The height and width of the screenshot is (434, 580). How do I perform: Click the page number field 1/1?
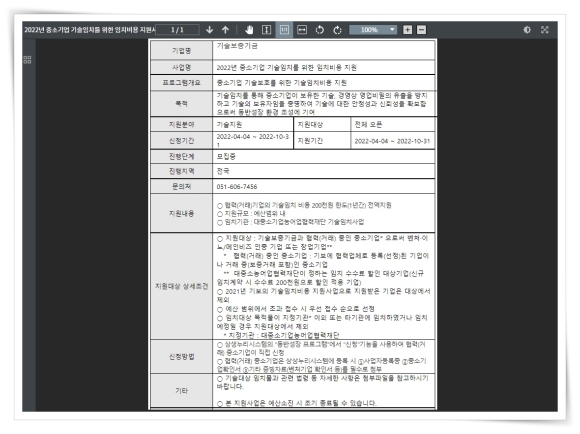click(178, 30)
